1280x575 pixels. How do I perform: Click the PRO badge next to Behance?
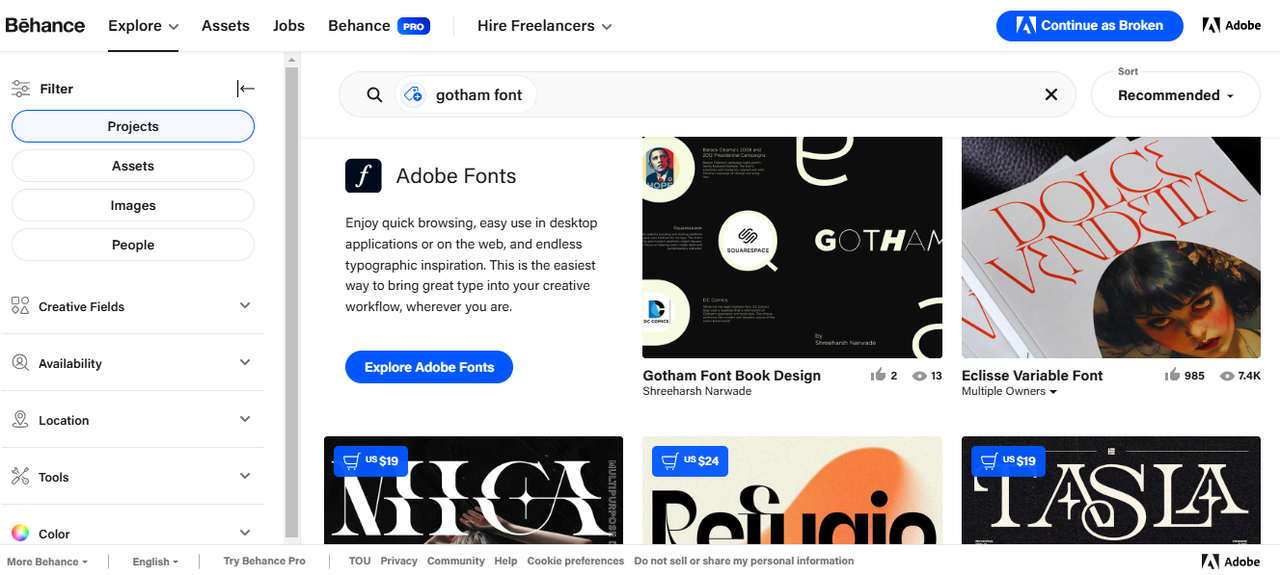pos(414,26)
